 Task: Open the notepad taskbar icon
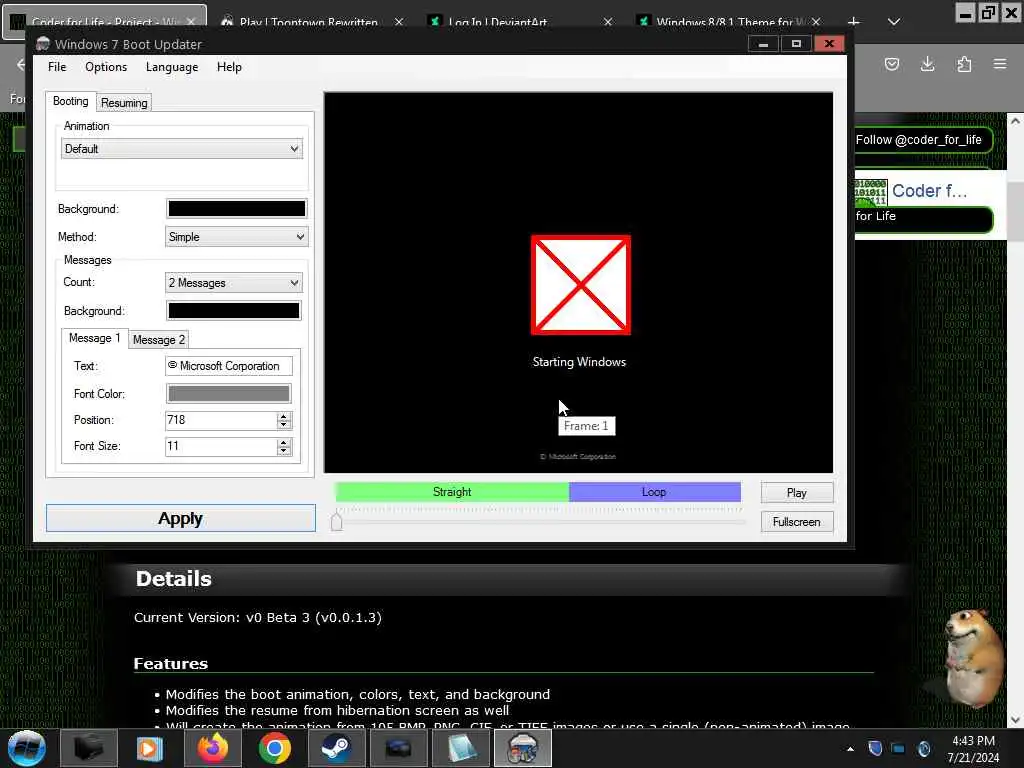click(x=460, y=748)
